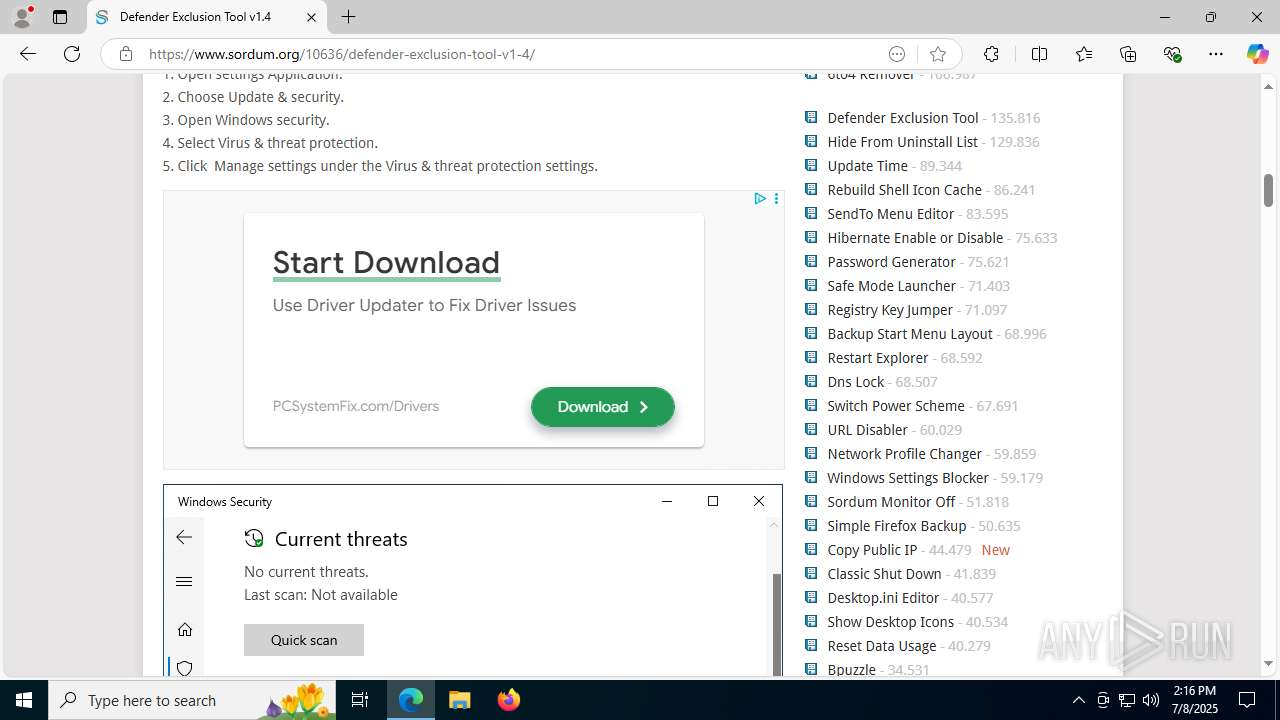Show hidden system tray icons
1280x720 pixels.
[x=1078, y=700]
